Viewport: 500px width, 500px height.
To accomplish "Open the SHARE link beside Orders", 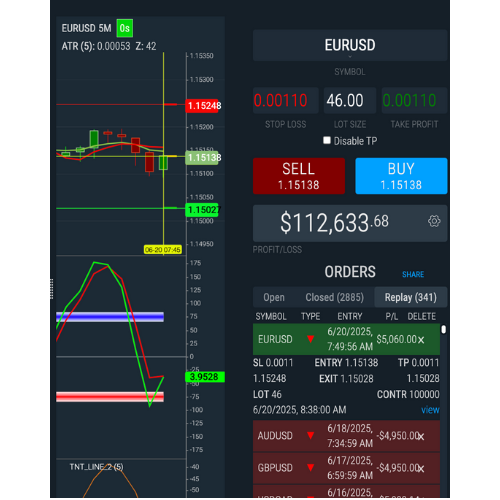I will (413, 274).
